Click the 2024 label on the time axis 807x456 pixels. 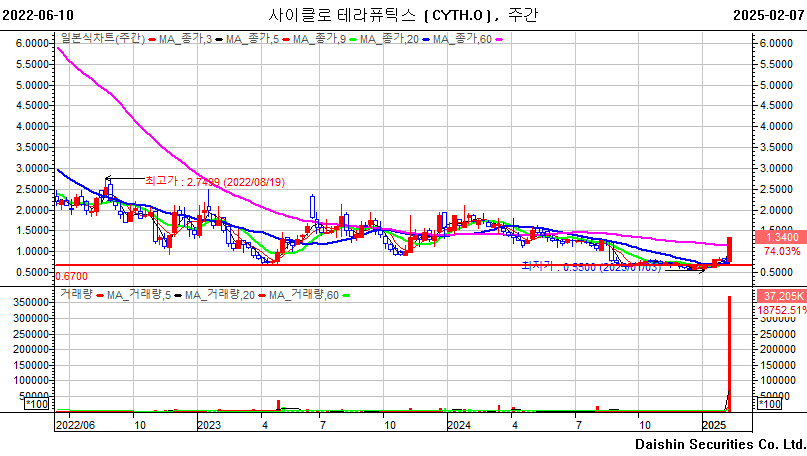(x=459, y=425)
